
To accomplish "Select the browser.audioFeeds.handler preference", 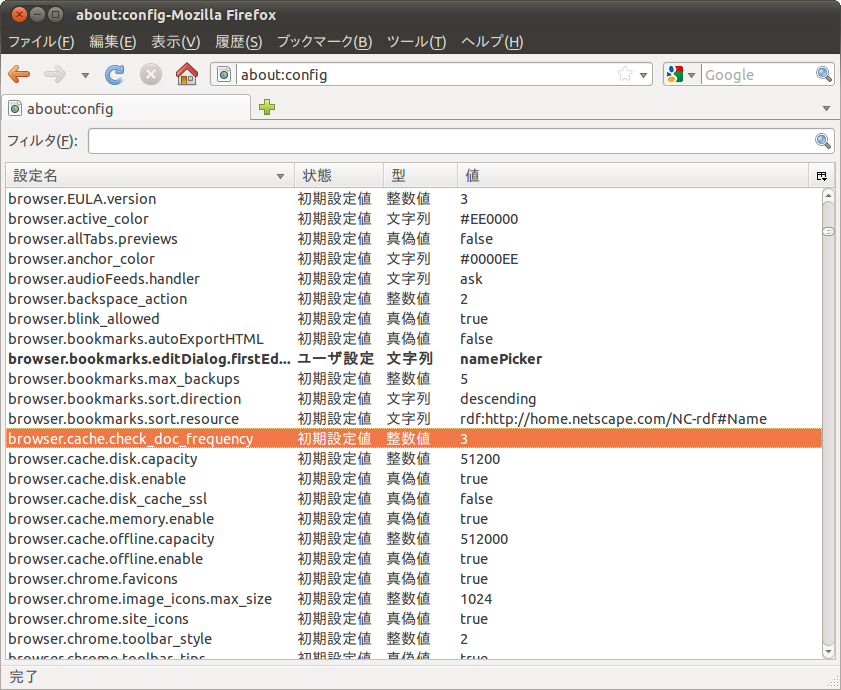I will pos(414,278).
